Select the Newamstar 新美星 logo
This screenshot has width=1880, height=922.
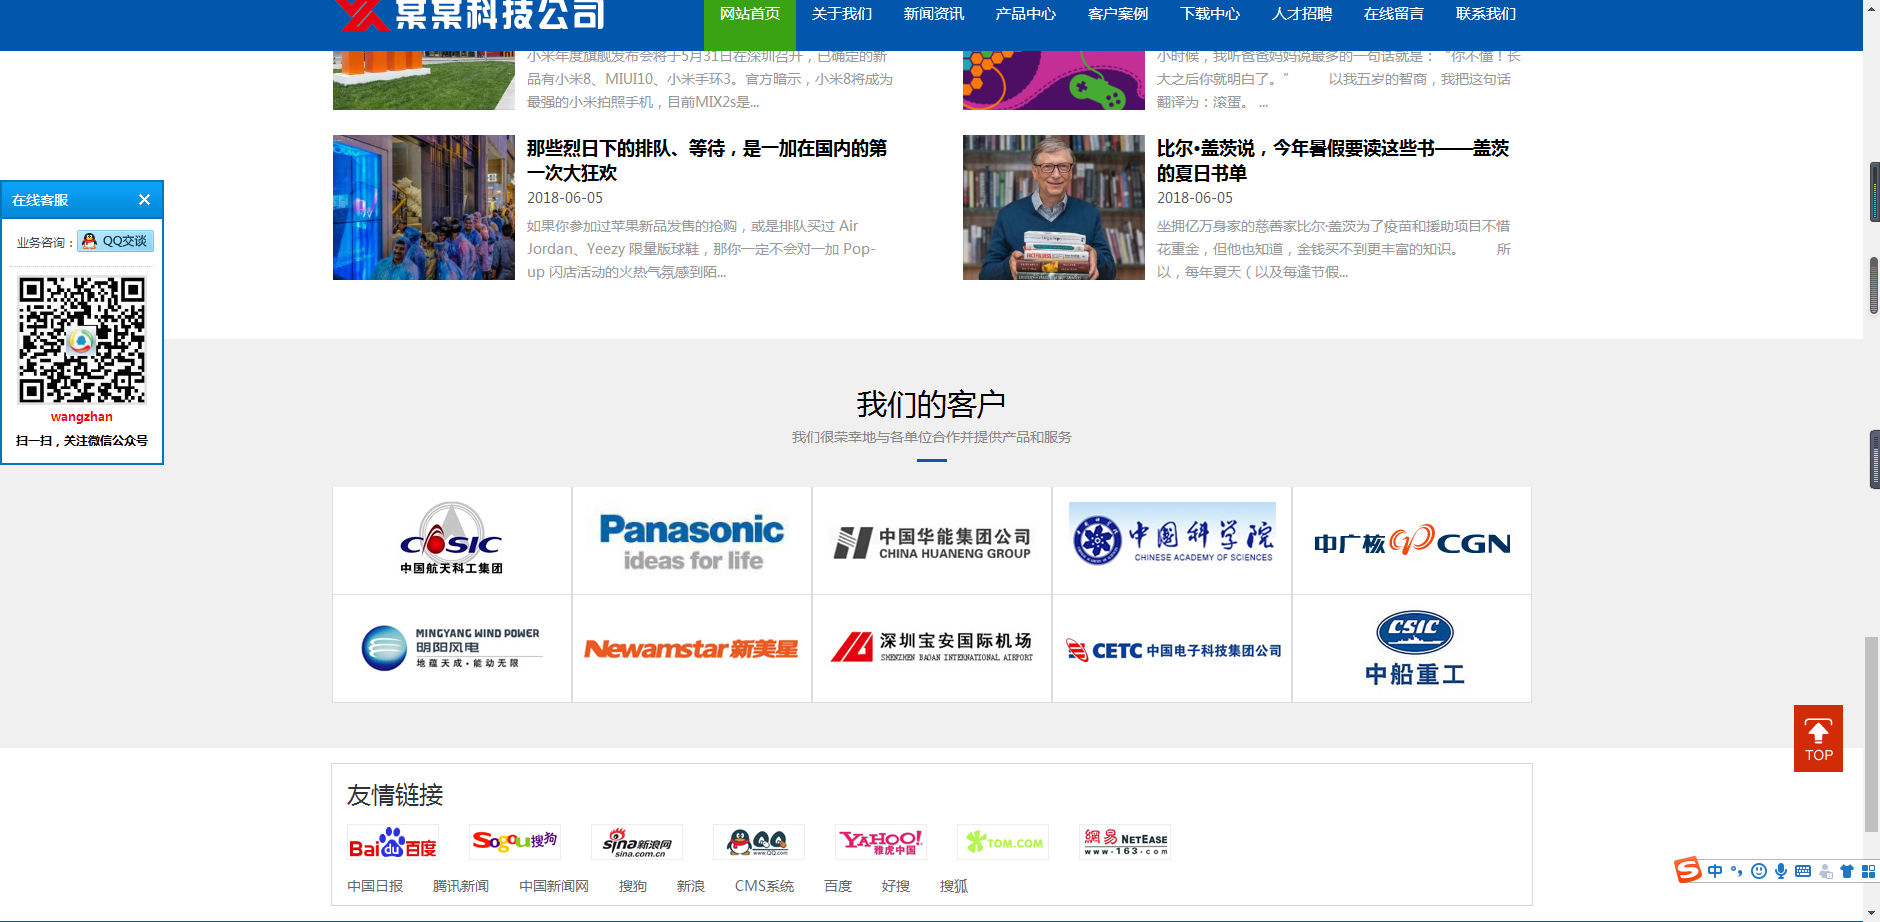[692, 648]
